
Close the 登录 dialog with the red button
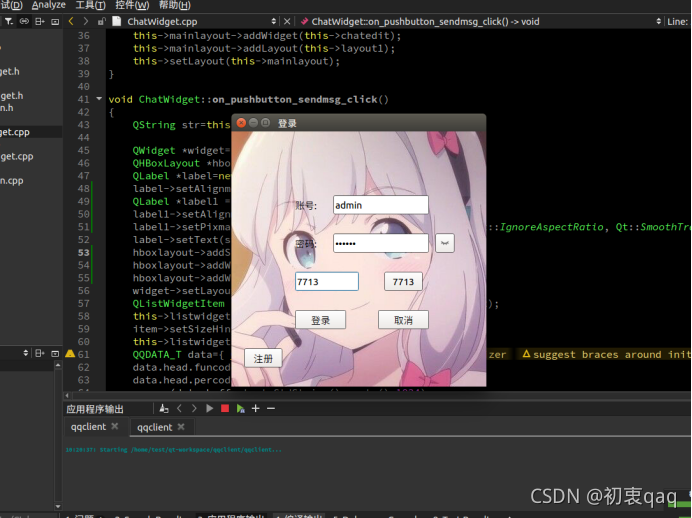[x=241, y=123]
